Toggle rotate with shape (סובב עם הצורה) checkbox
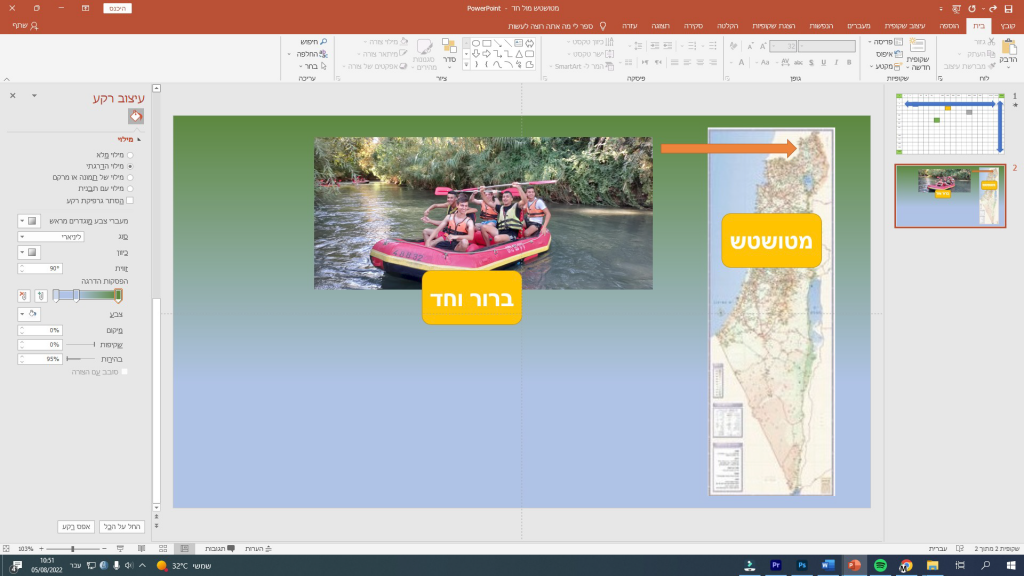 (x=125, y=372)
